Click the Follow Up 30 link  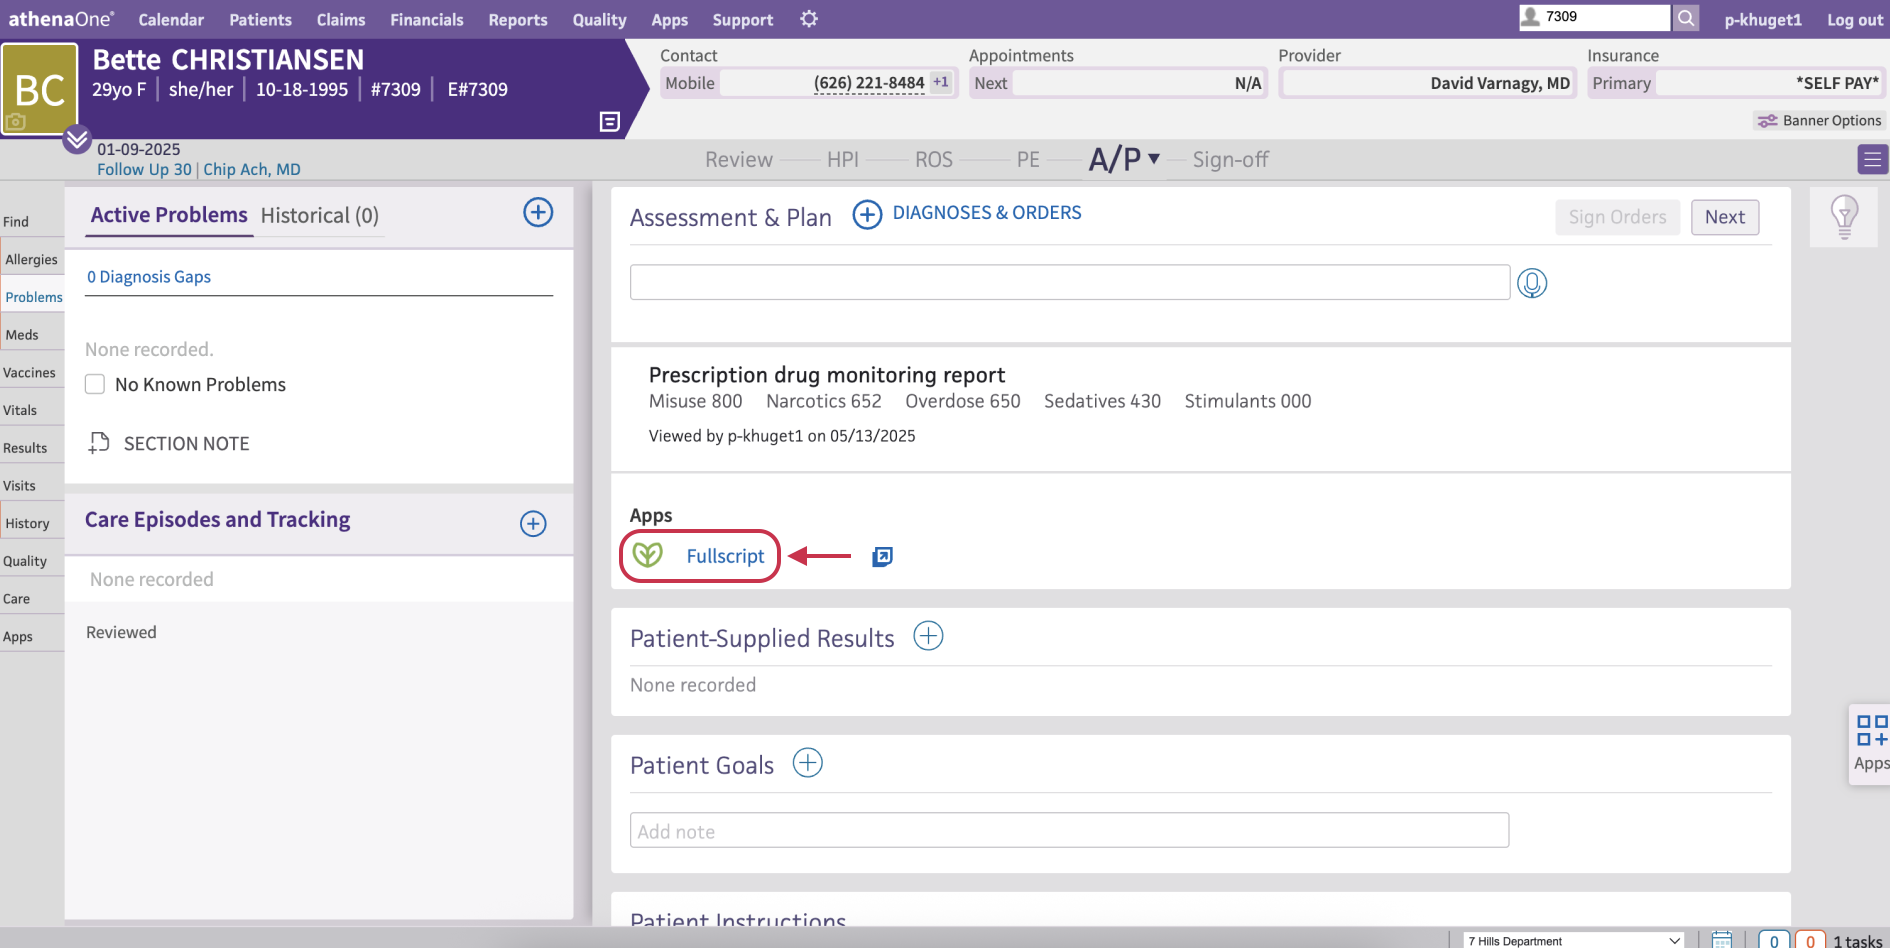click(x=143, y=169)
